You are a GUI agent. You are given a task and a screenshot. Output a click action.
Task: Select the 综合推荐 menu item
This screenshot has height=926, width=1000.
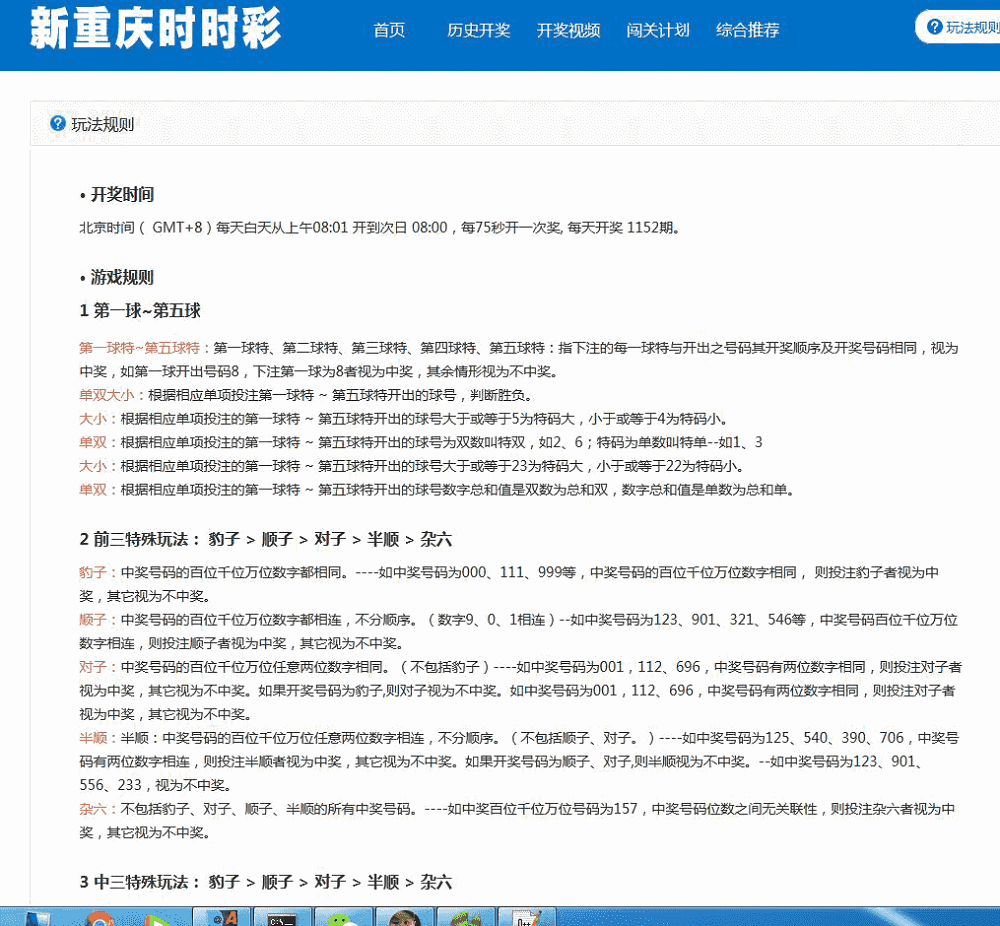pyautogui.click(x=747, y=30)
